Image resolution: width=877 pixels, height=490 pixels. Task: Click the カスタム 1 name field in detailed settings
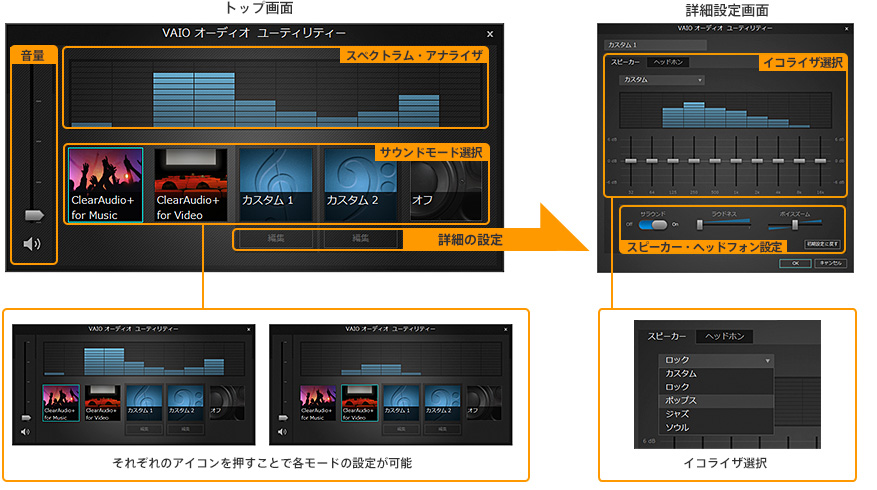point(656,45)
